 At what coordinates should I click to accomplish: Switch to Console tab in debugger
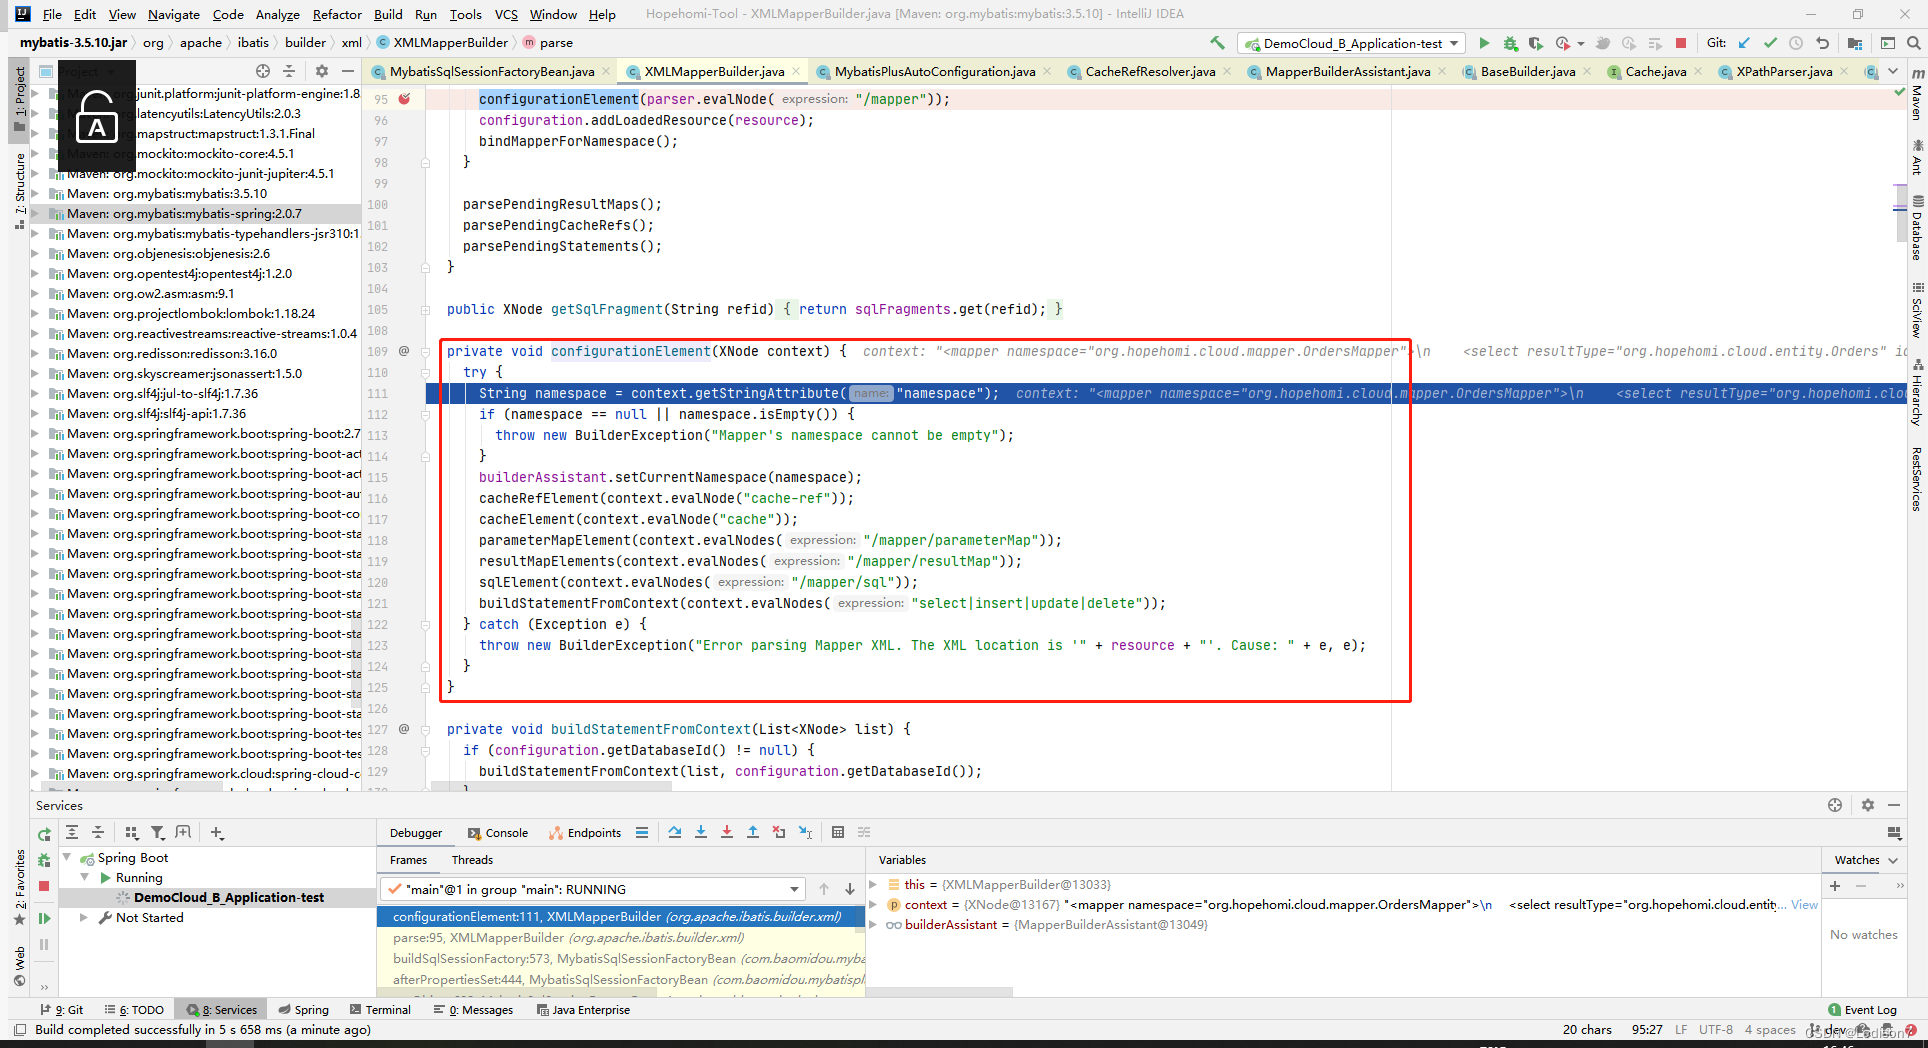pyautogui.click(x=498, y=833)
